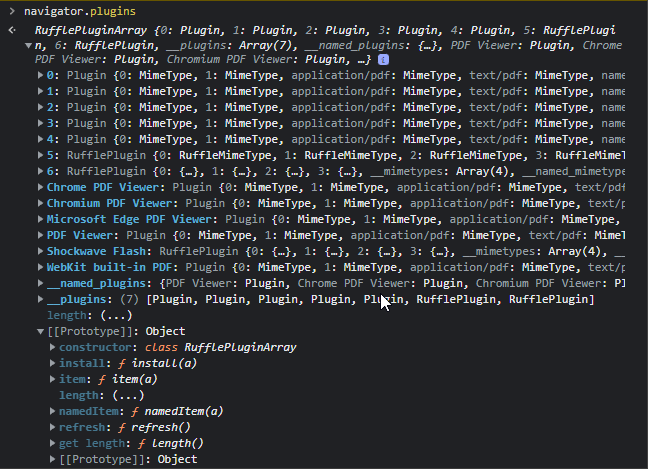Expand the Shockwave Flash property
Screen dimensions: 648x469
40,251
